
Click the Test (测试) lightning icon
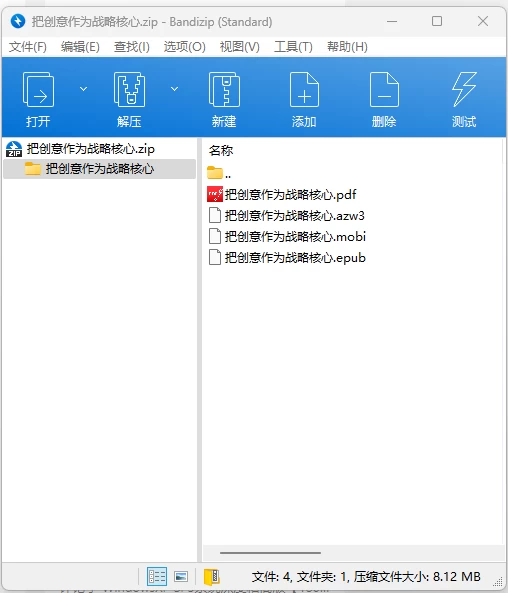pyautogui.click(x=464, y=90)
